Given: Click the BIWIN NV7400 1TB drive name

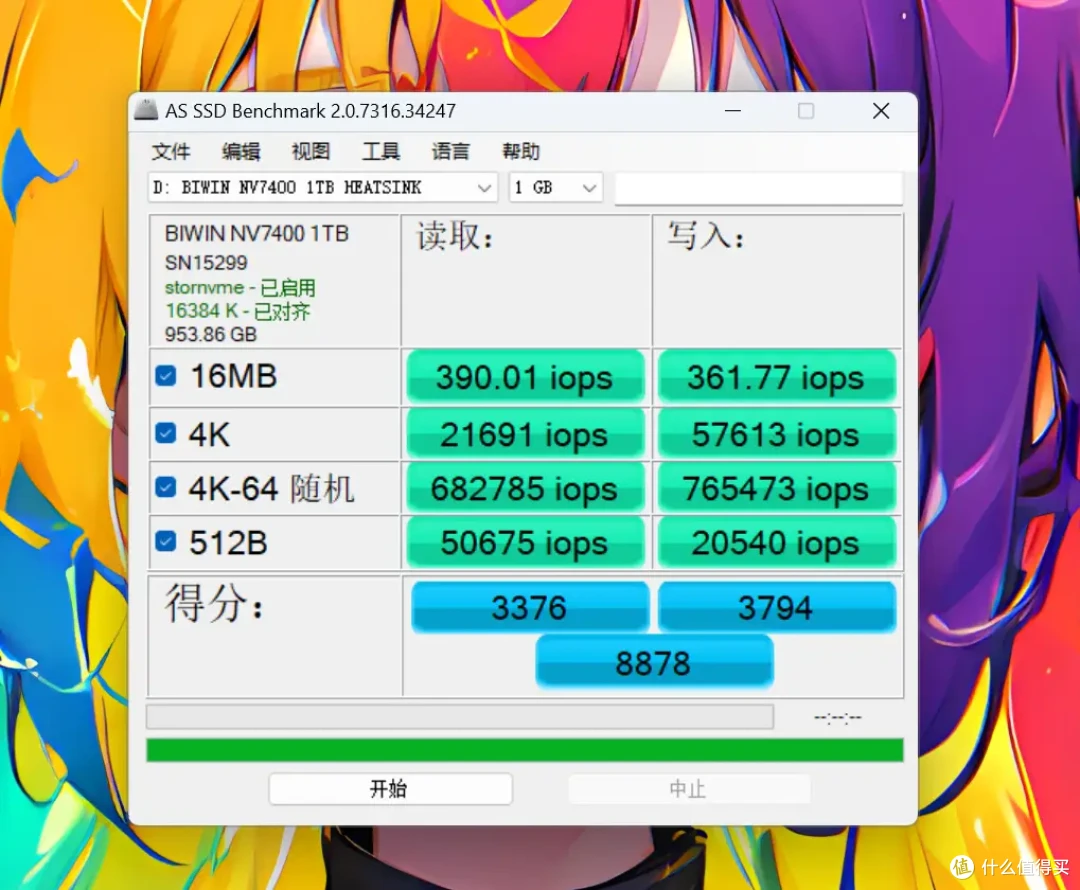Looking at the screenshot, I should tap(256, 234).
